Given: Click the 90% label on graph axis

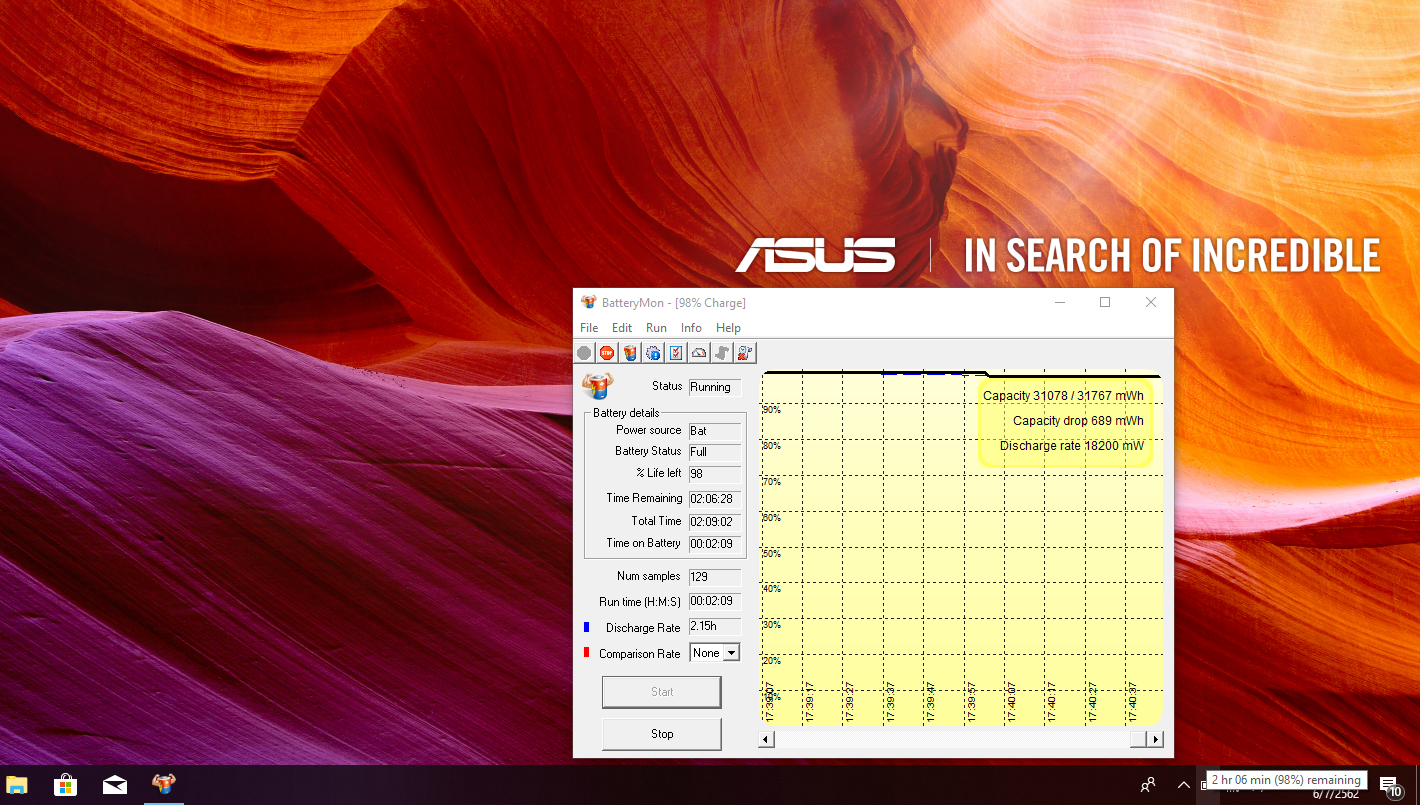Looking at the screenshot, I should tap(771, 410).
